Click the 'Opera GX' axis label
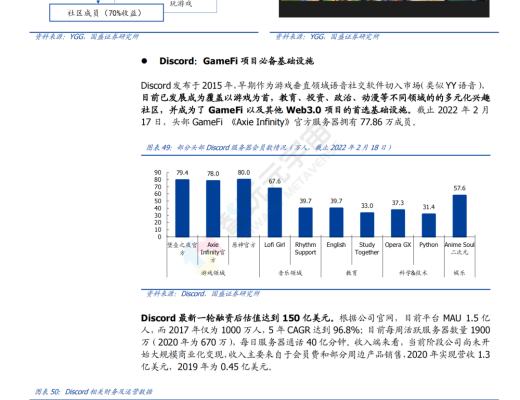 [398, 245]
